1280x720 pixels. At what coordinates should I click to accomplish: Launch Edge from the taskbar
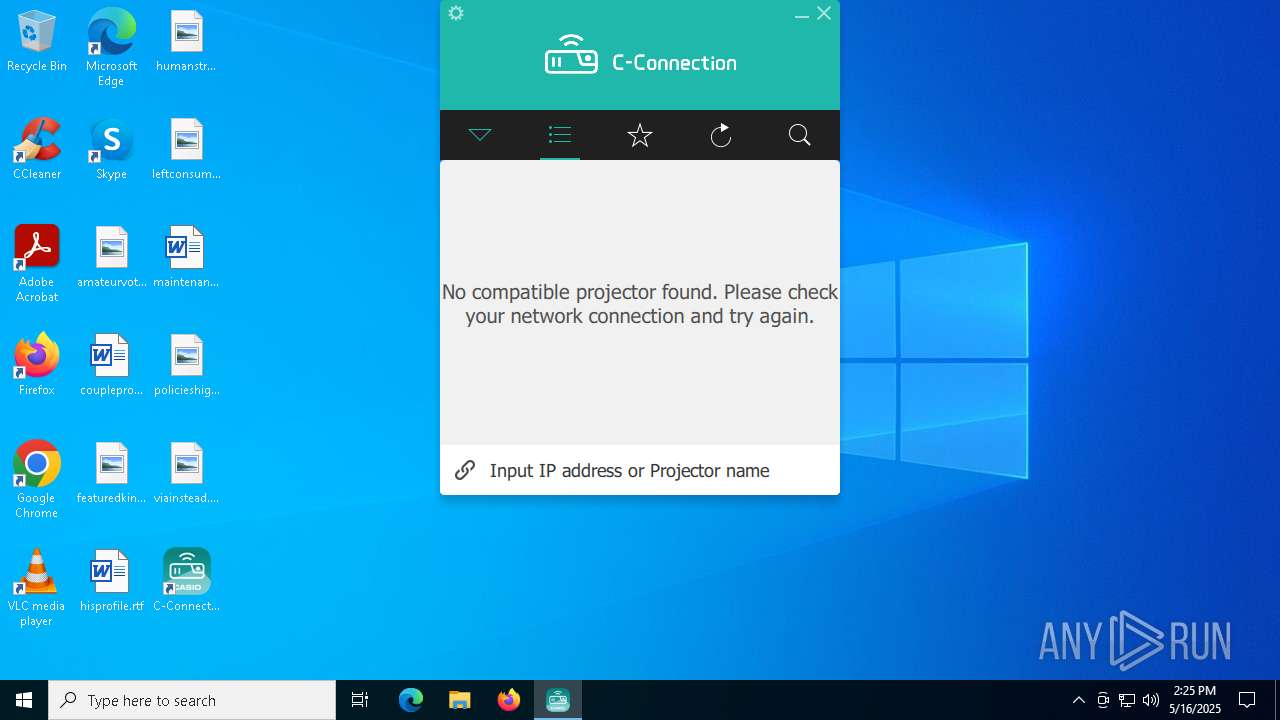411,700
